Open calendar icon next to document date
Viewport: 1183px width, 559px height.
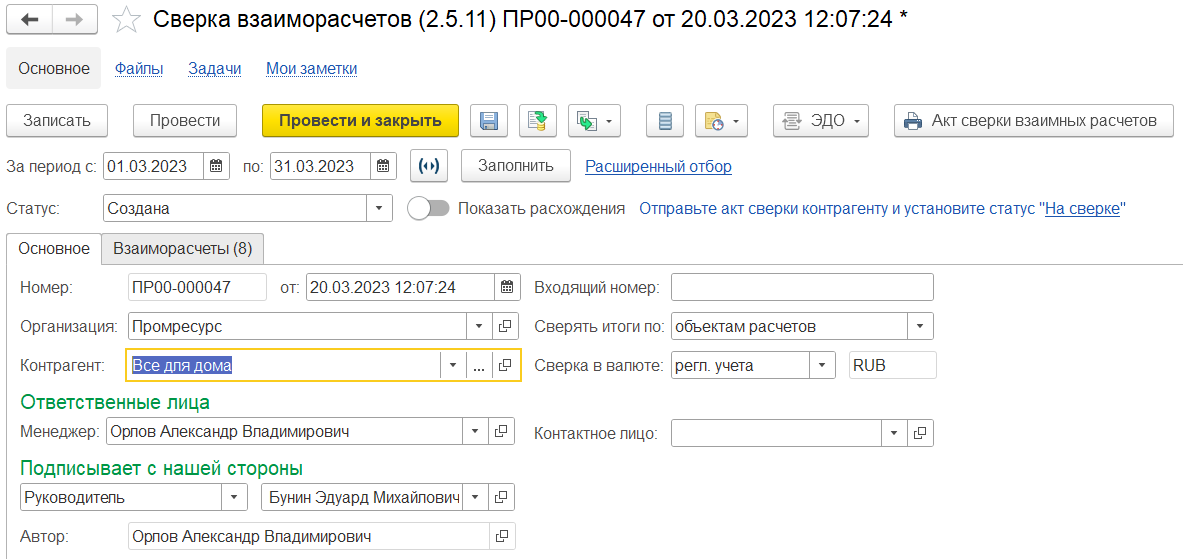tap(508, 287)
